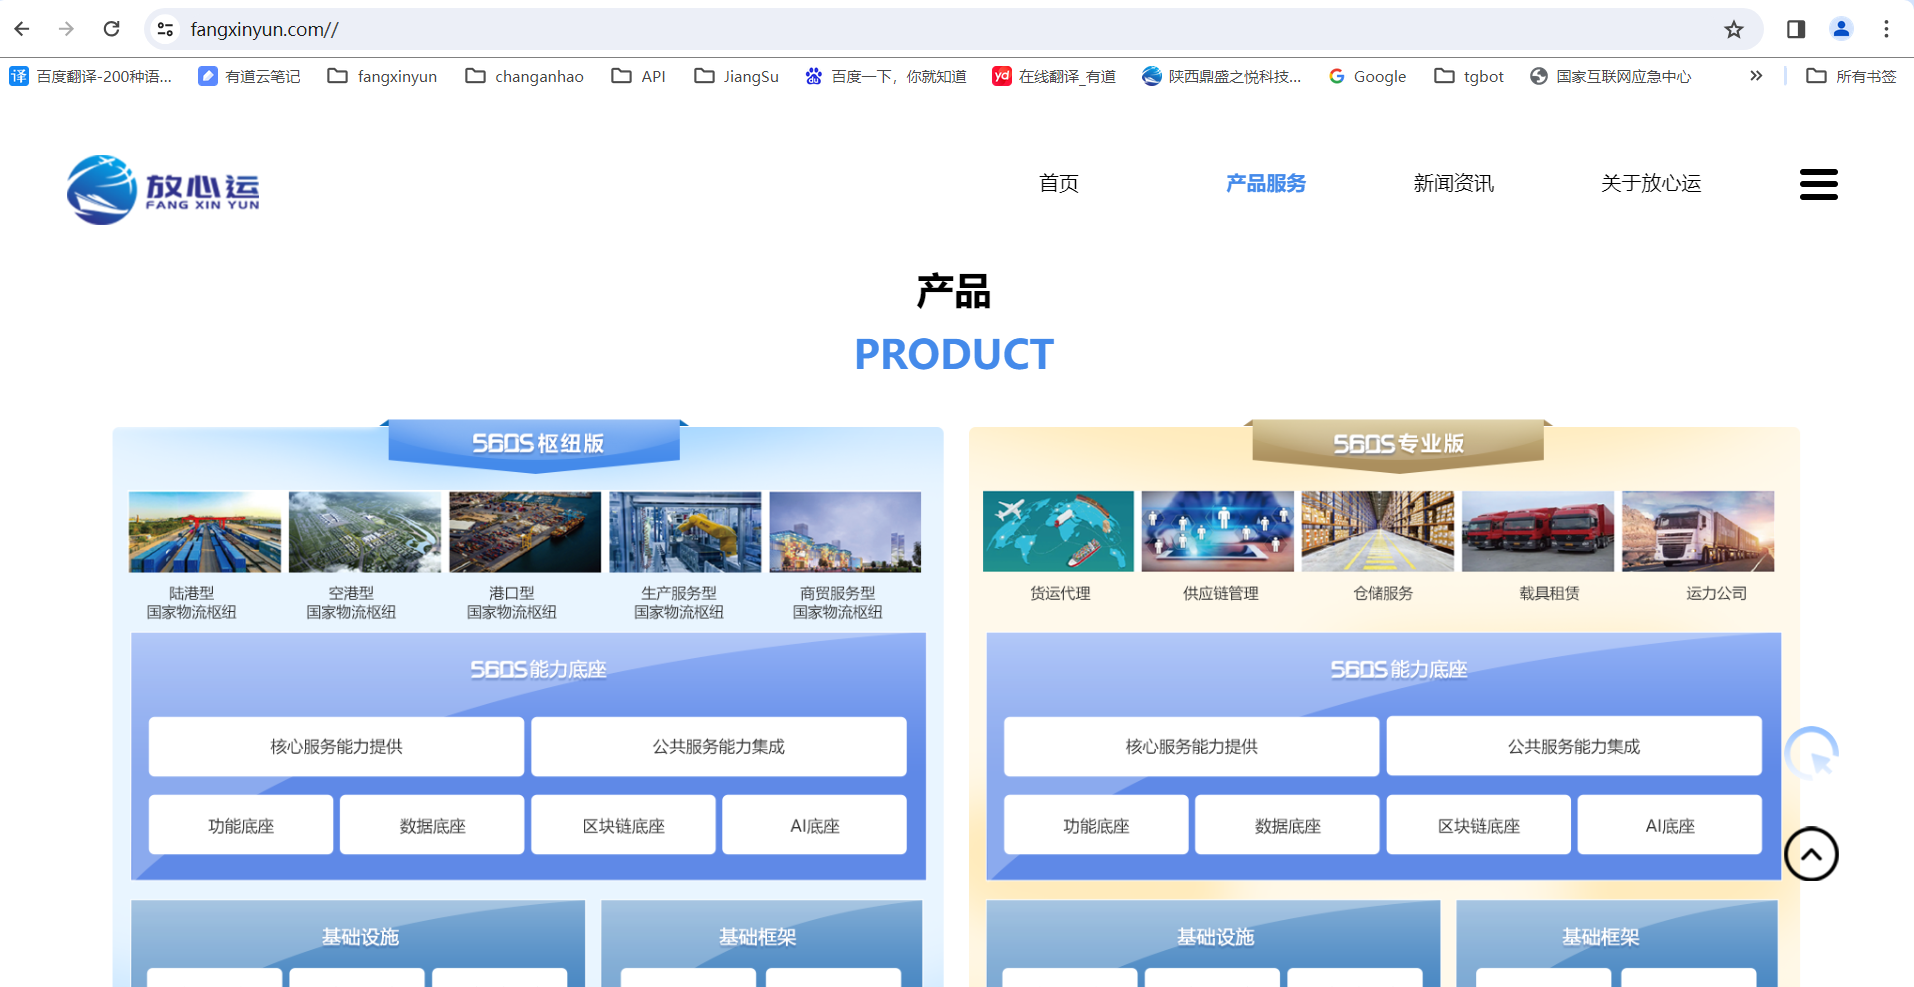Open the hamburger menu icon

tap(1819, 184)
